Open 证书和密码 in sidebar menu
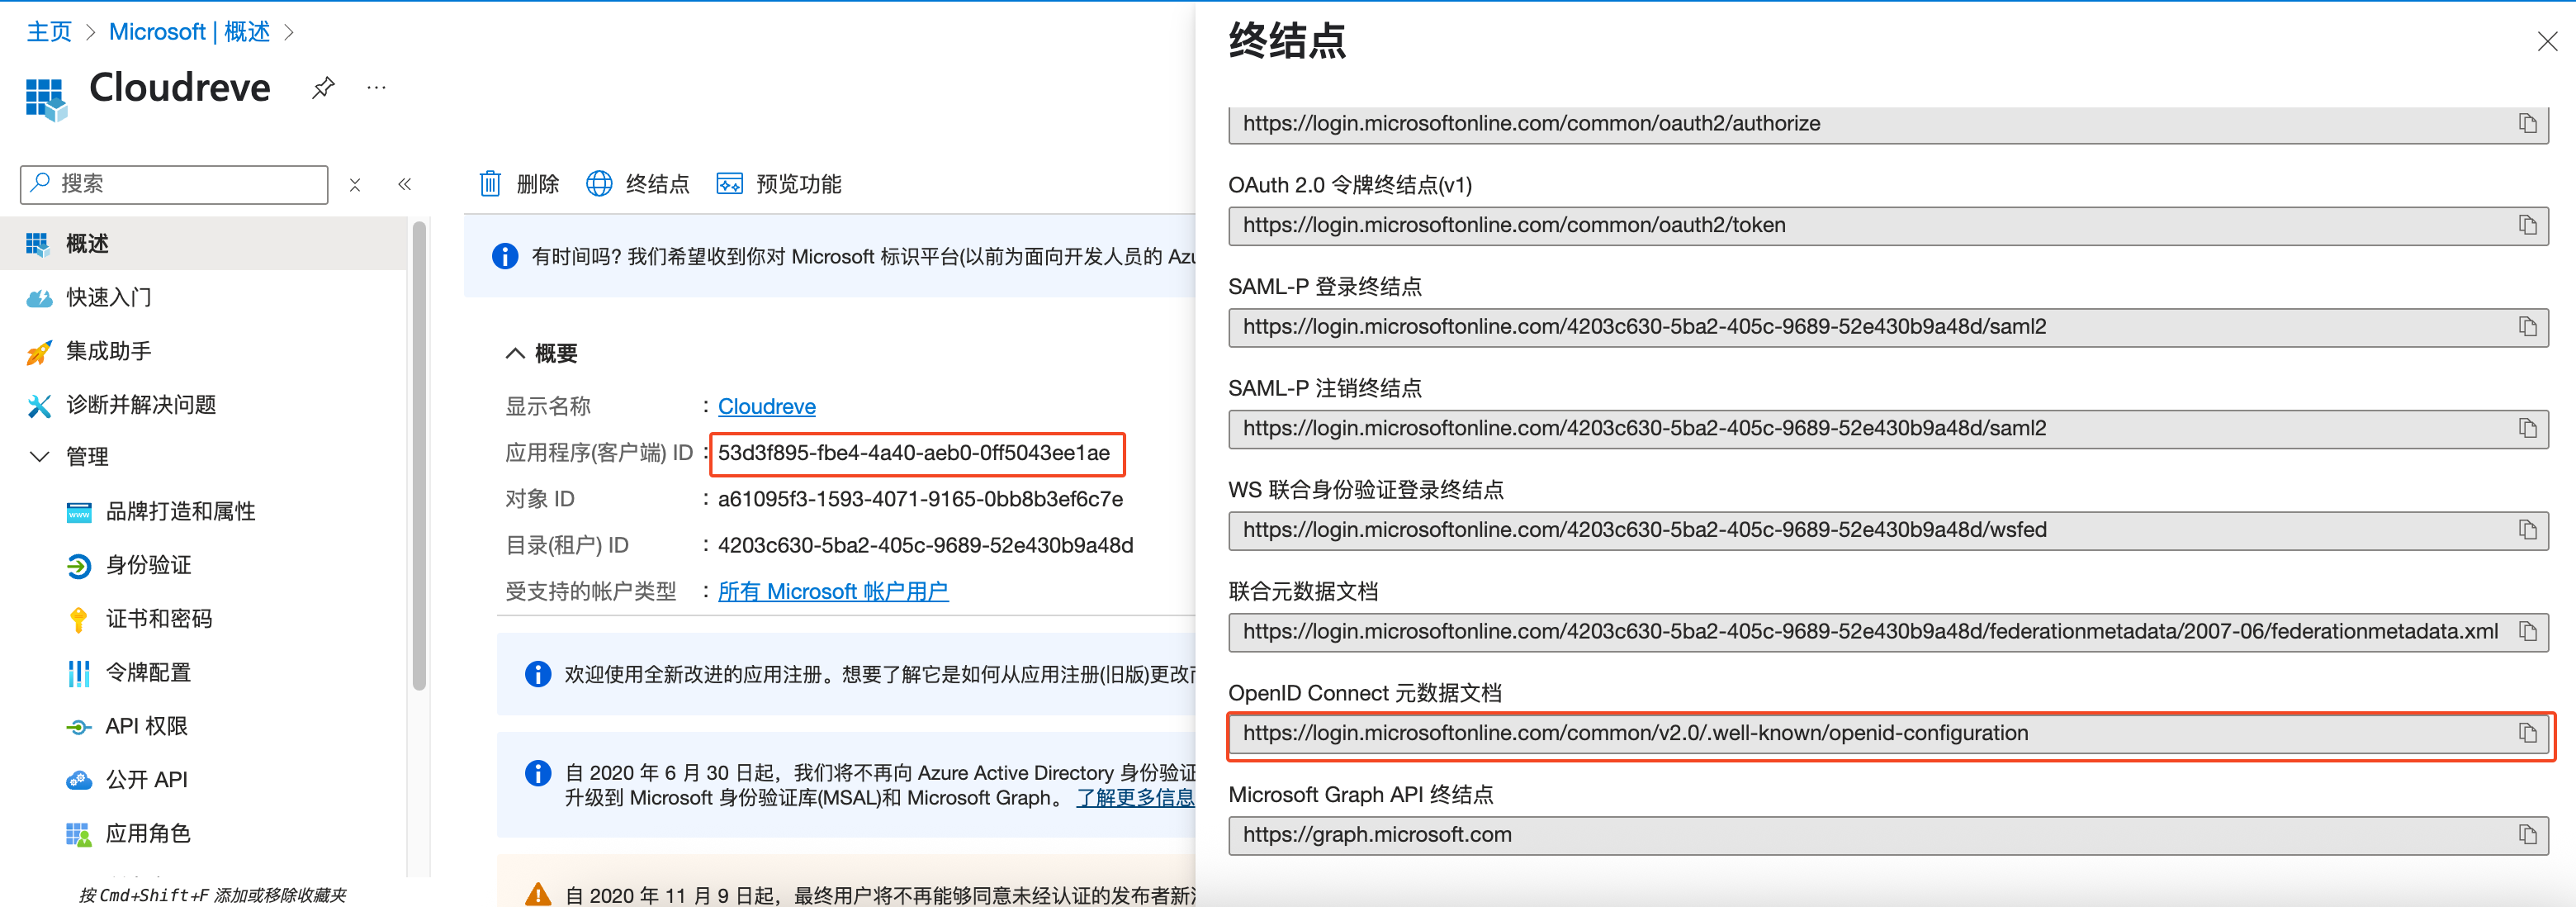 [x=158, y=619]
